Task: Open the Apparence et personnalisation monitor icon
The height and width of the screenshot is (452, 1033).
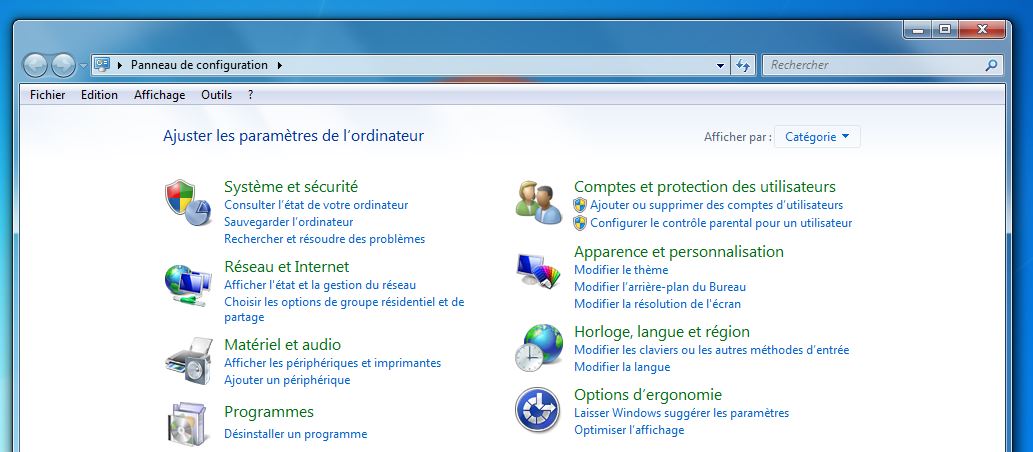Action: coord(538,271)
